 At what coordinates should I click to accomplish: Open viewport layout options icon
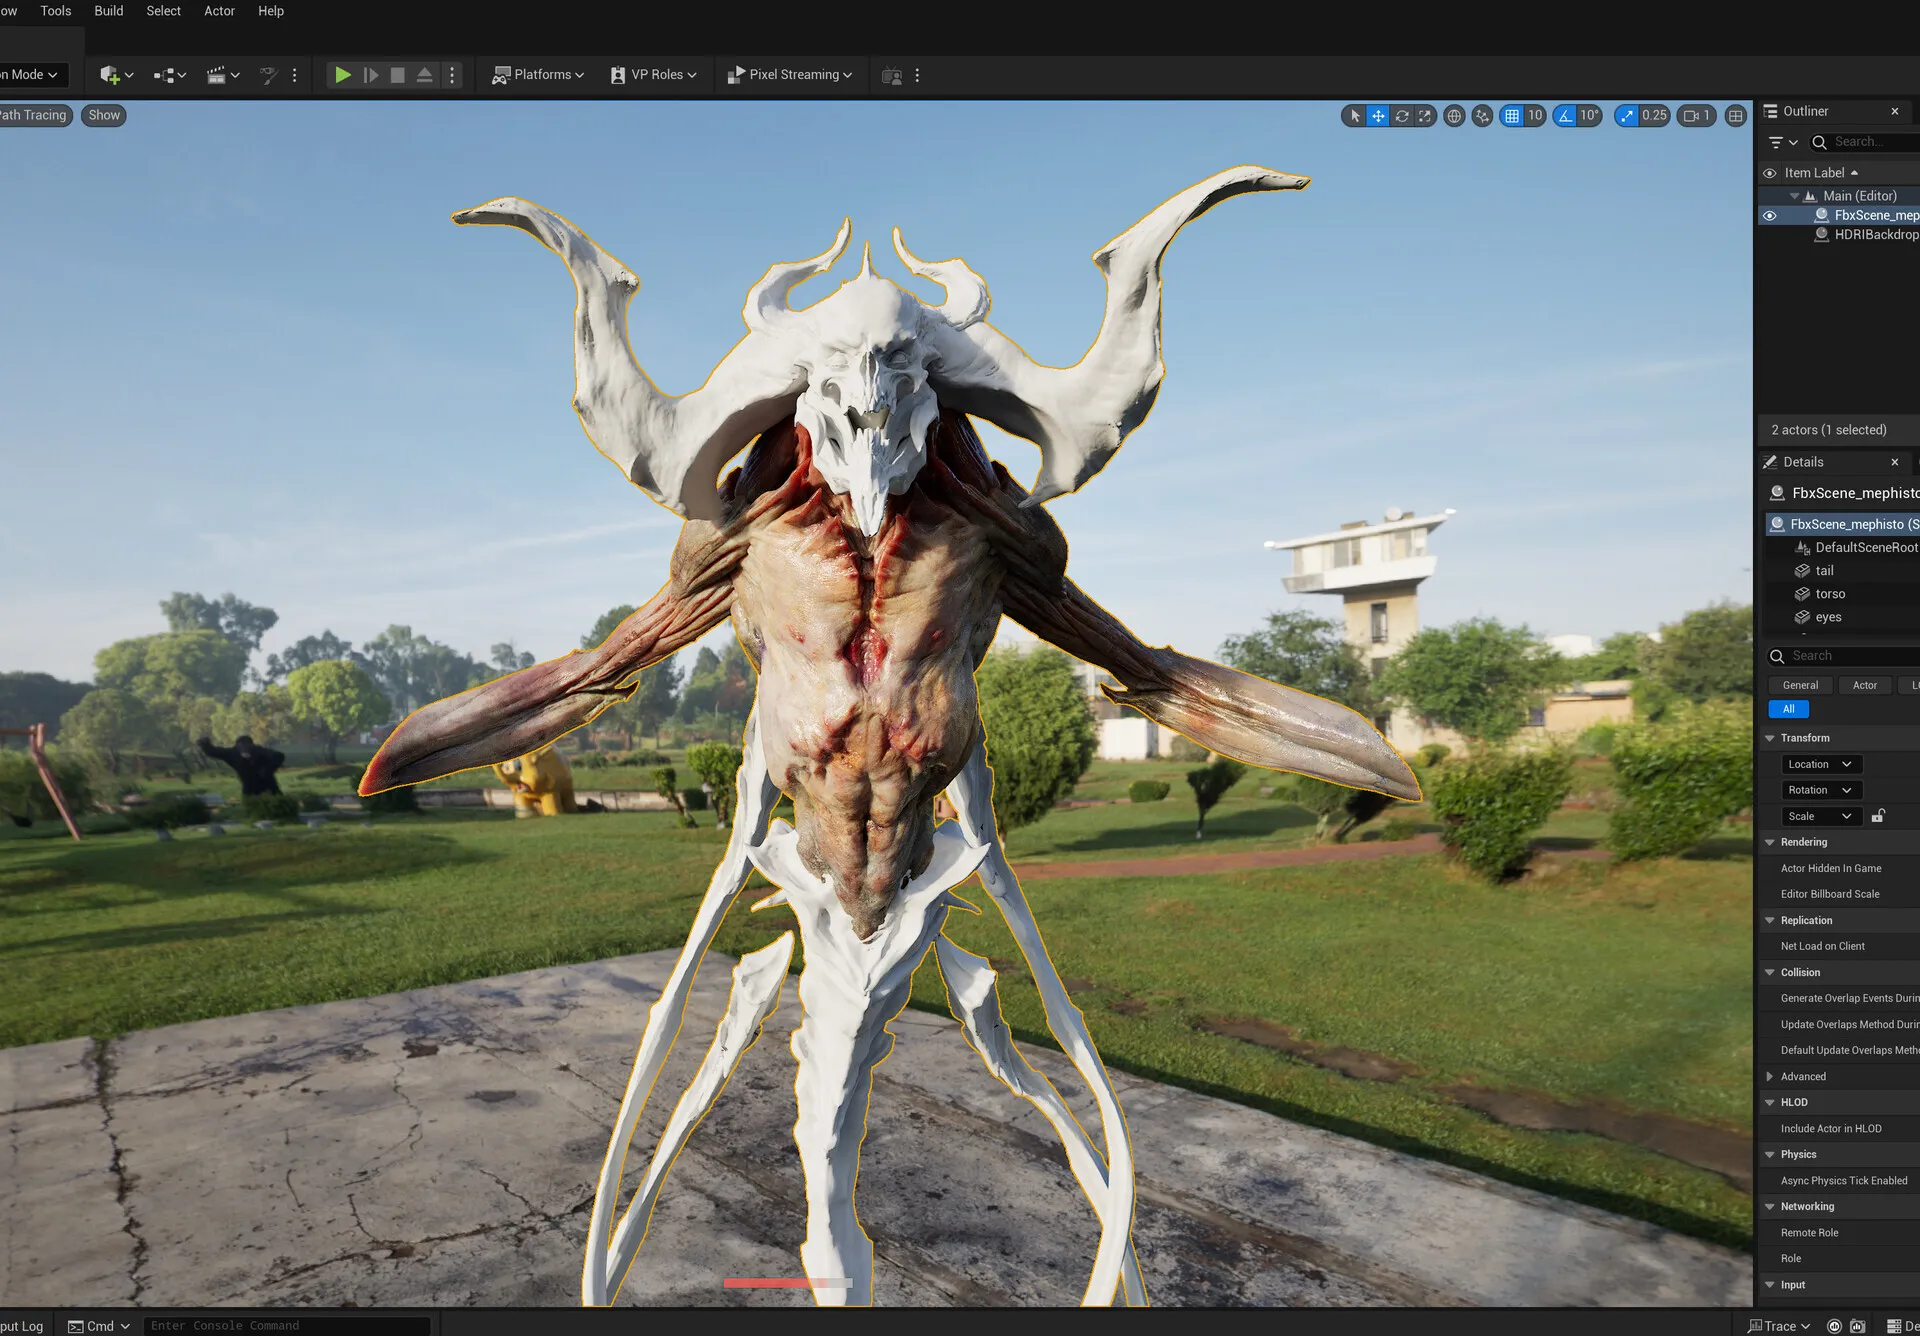click(1736, 116)
